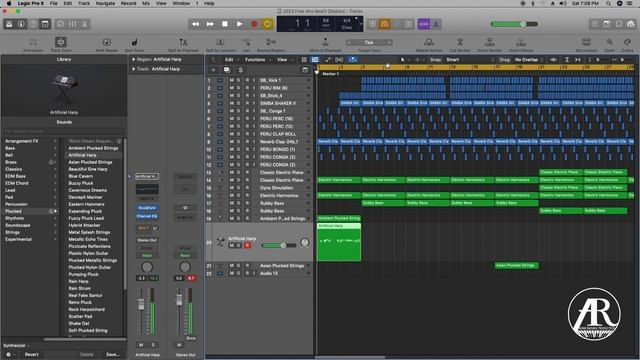640x360 pixels.
Task: Open the Channel EQ plug-in slot
Action: coord(147,216)
